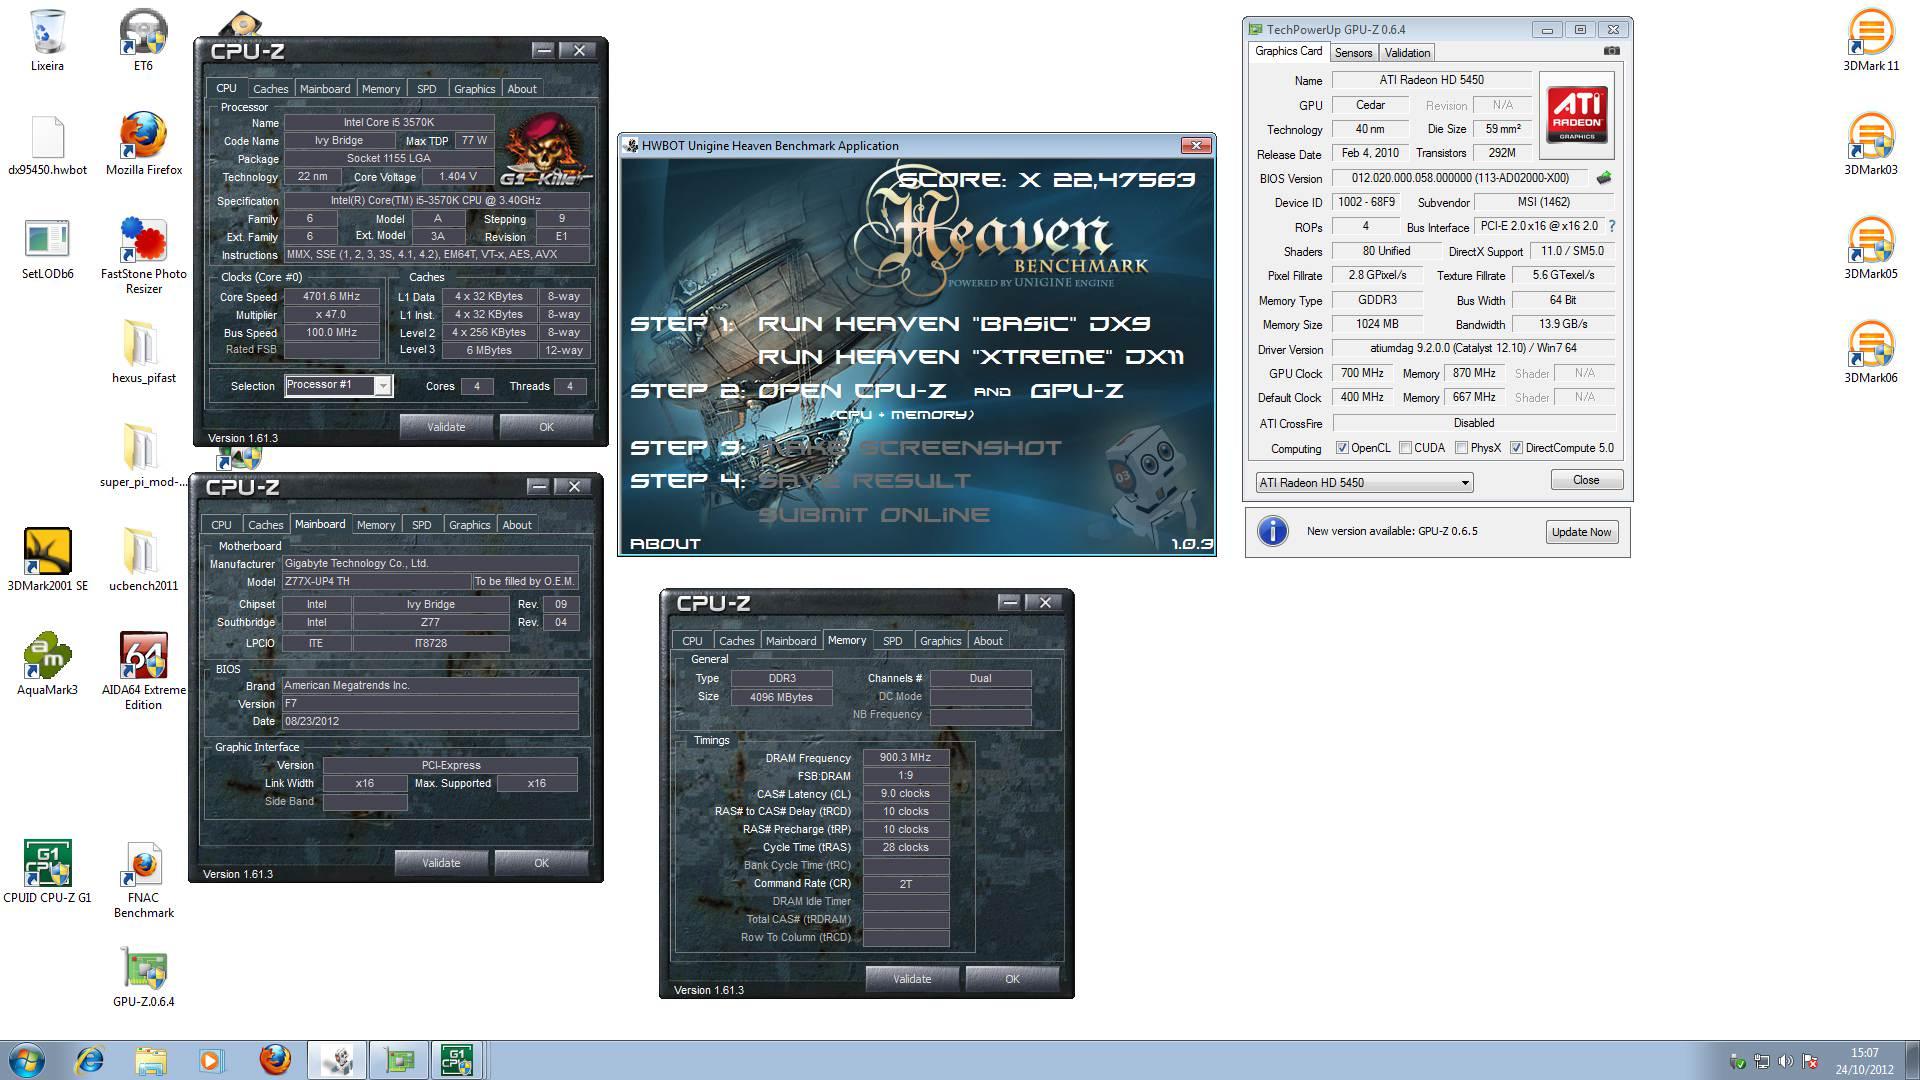Launch 3DMark 11 desktop shortcut
This screenshot has height=1080, width=1920.
(x=1870, y=40)
